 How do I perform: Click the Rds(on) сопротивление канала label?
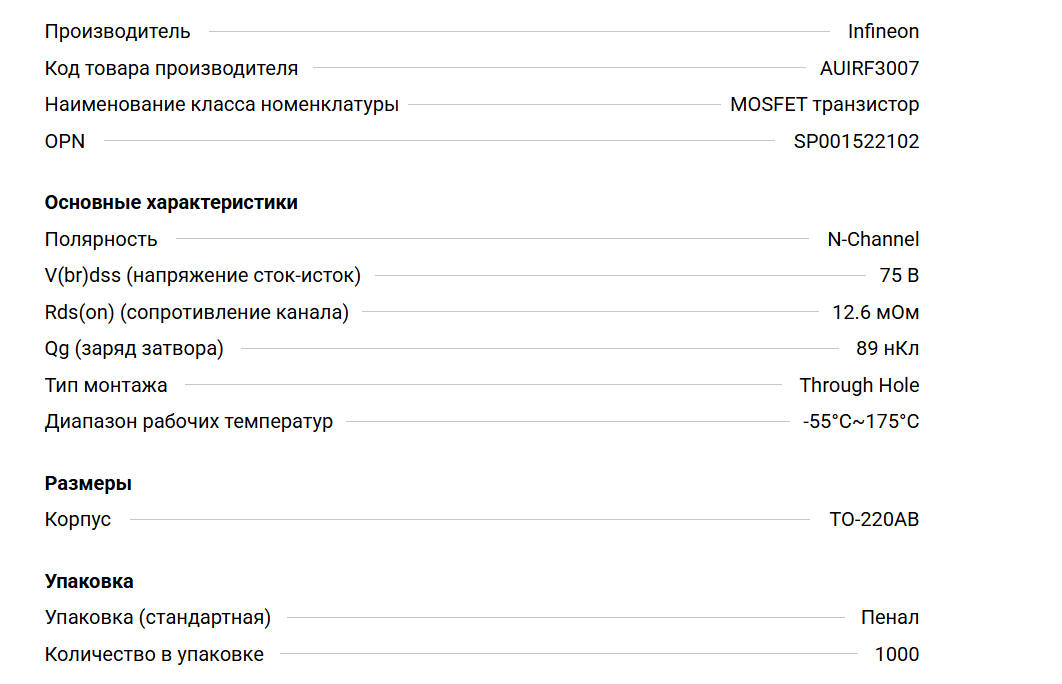click(197, 312)
